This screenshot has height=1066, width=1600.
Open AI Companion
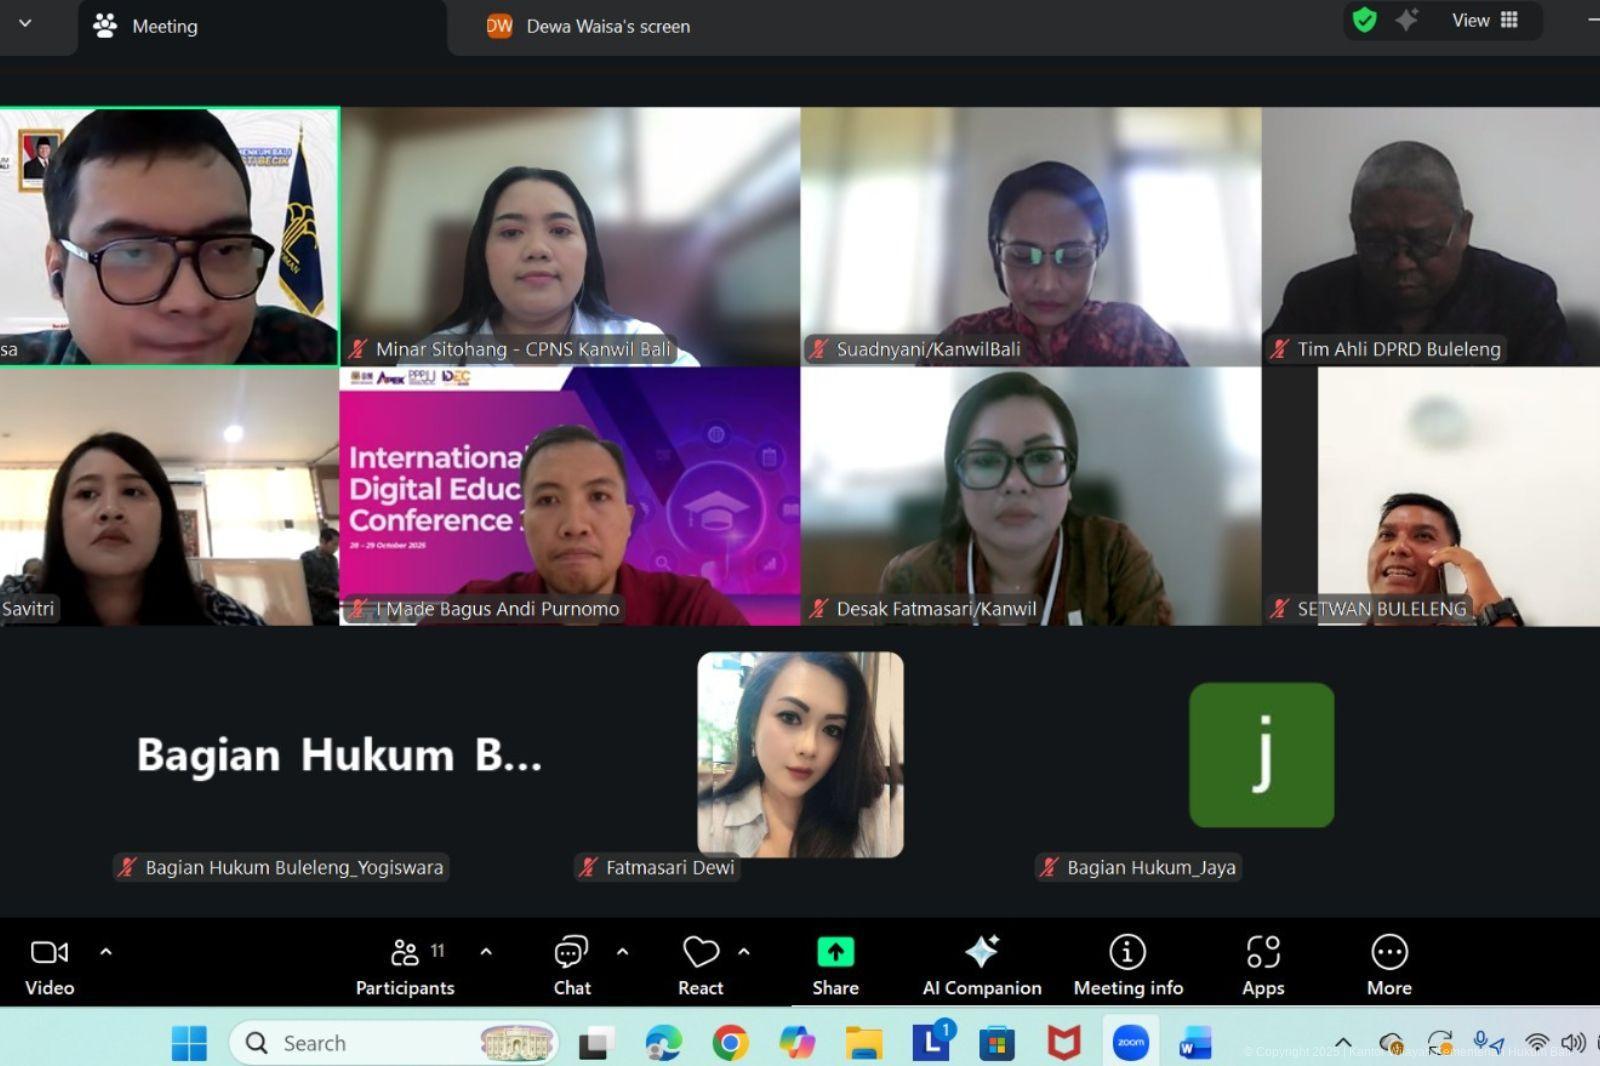[x=981, y=966]
